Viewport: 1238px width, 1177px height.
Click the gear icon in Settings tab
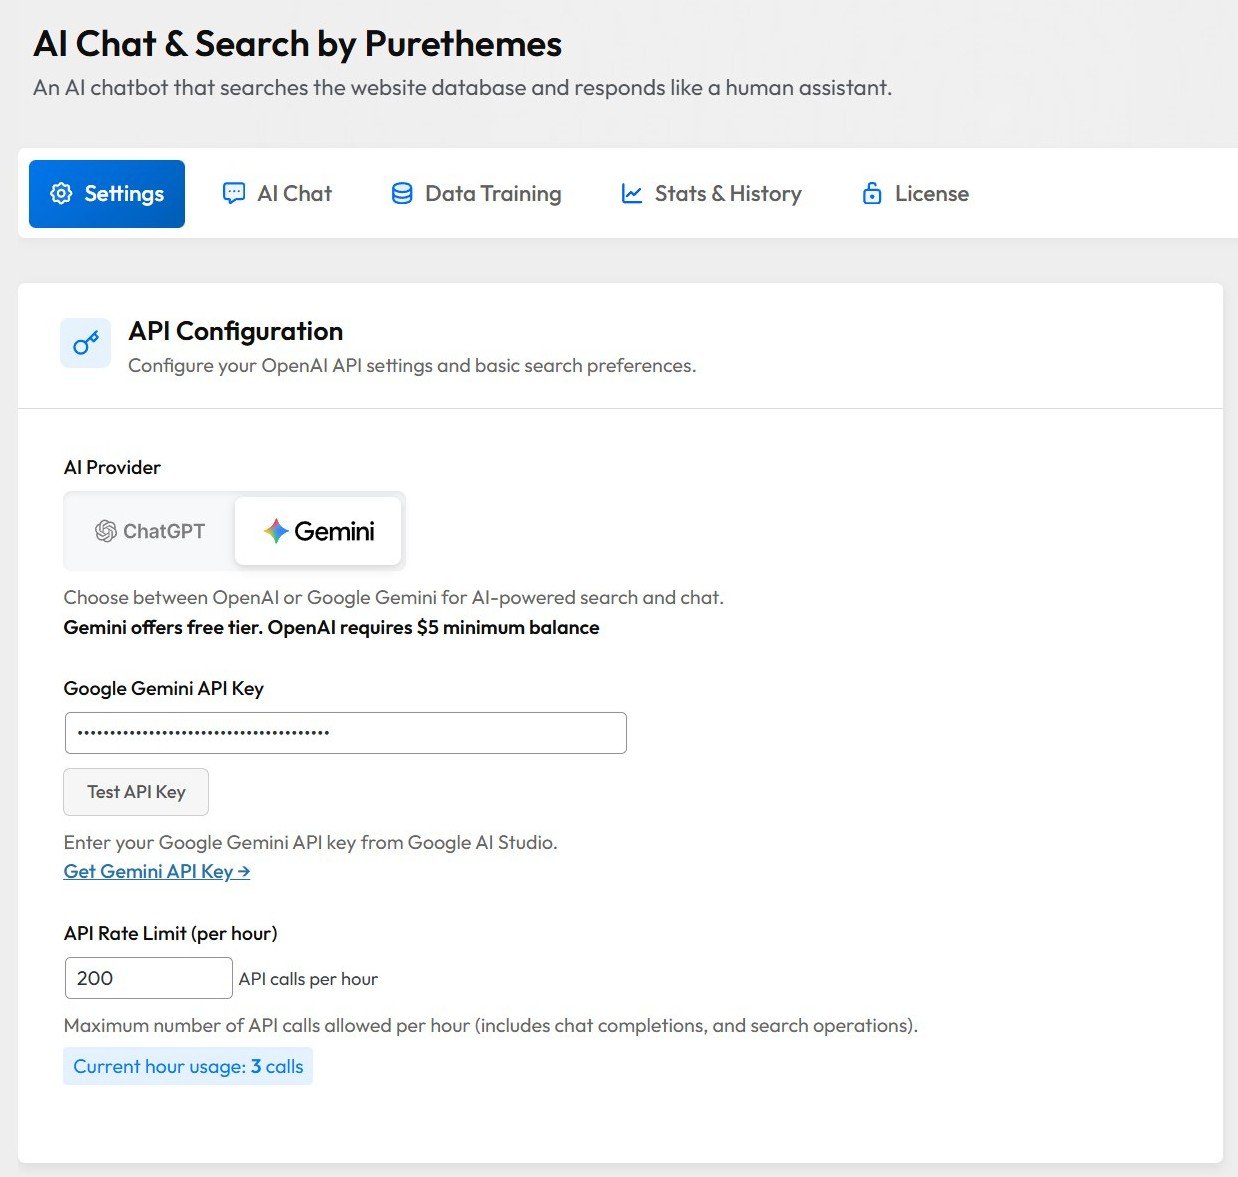pyautogui.click(x=61, y=194)
